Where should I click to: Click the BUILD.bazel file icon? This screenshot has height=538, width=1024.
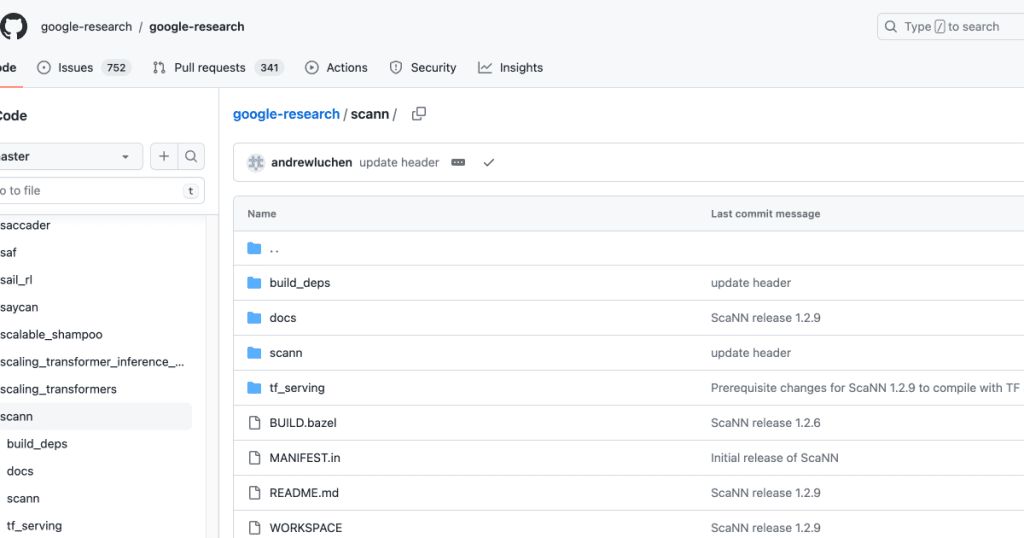[x=255, y=423]
